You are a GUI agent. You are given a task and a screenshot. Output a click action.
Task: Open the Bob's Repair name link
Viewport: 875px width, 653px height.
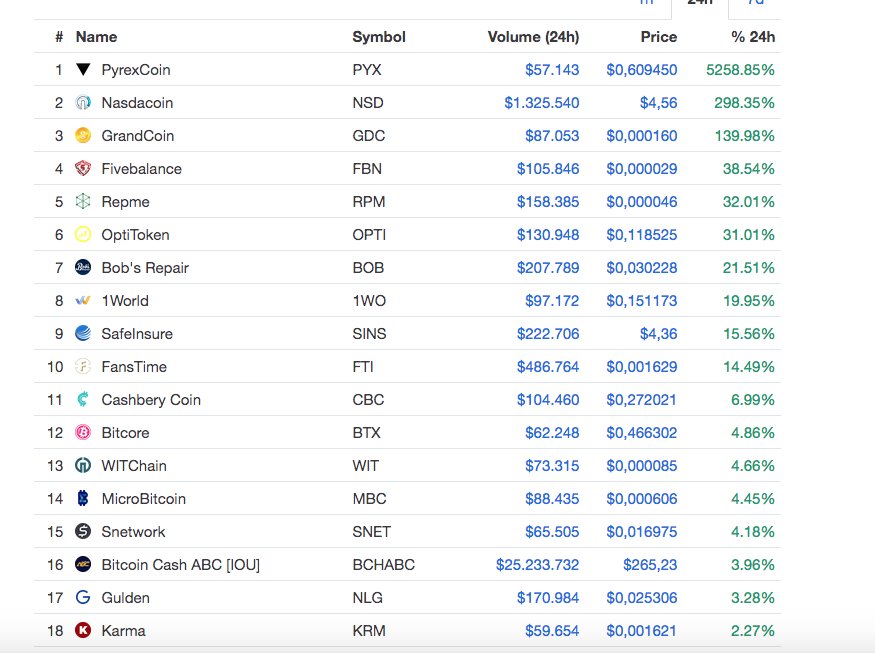(145, 268)
